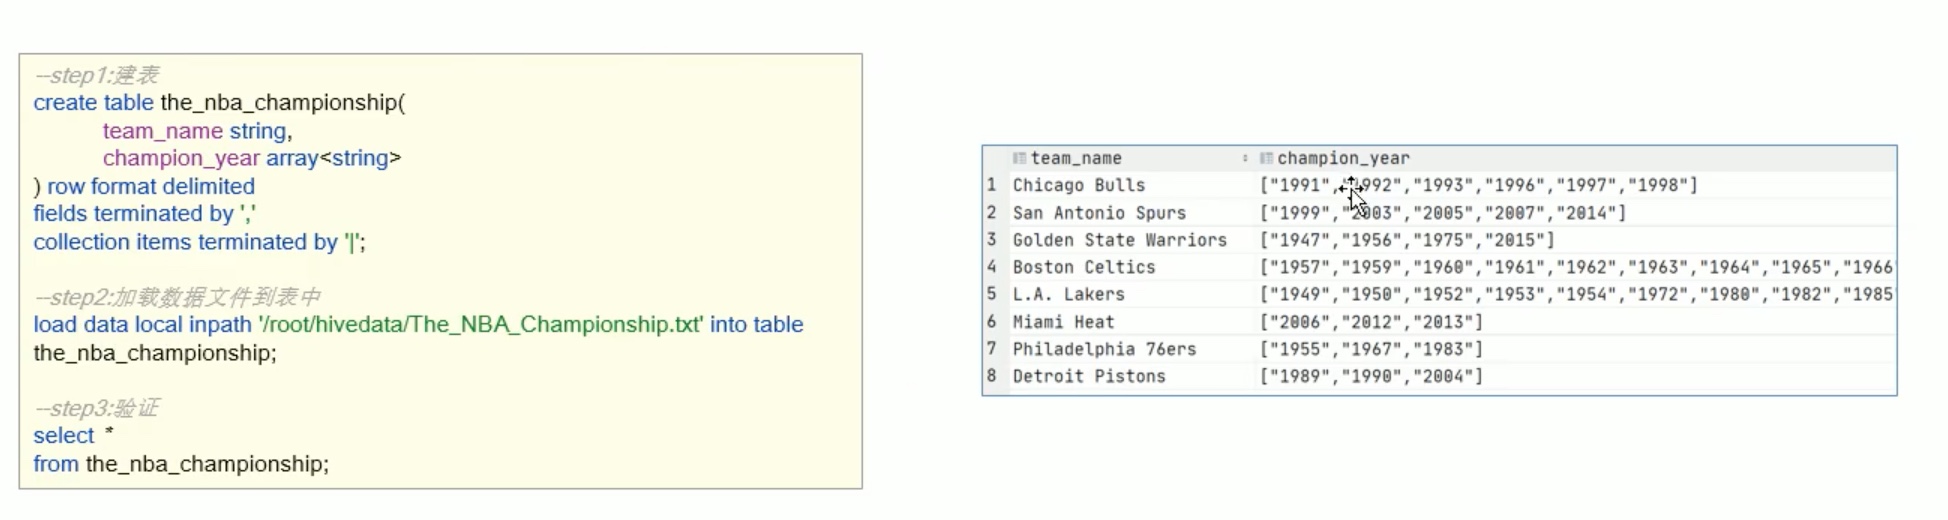Click the sort arrows on team_name column
The height and width of the screenshot is (520, 1948).
pos(1245,158)
